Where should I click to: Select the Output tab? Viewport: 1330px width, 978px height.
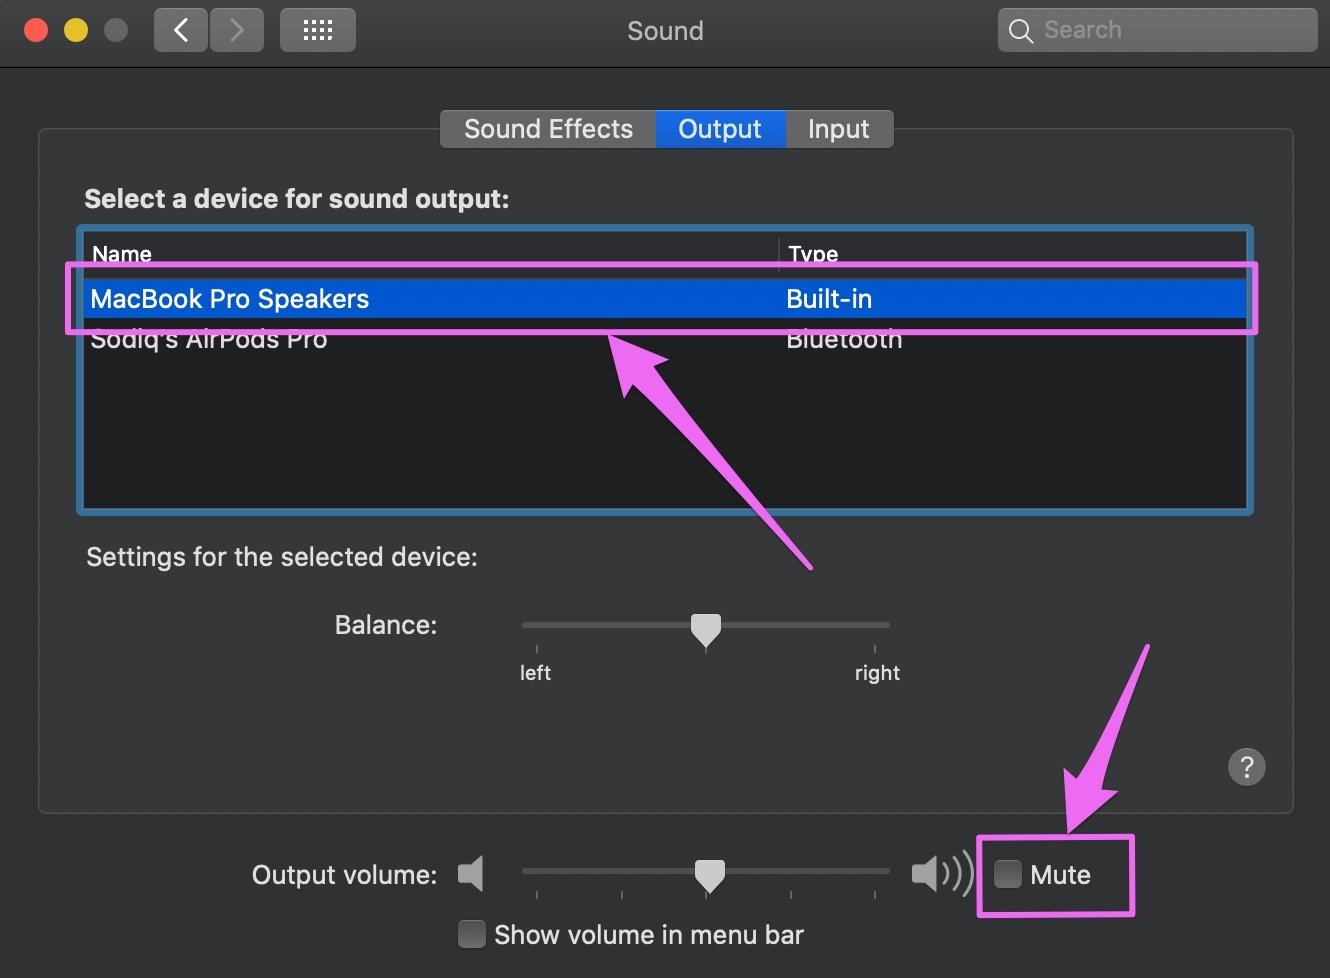720,129
